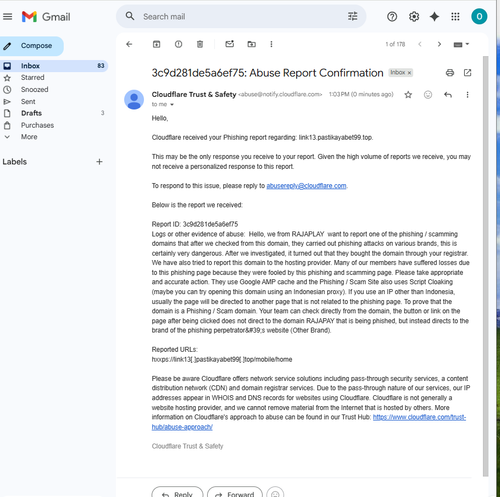The width and height of the screenshot is (500, 497).
Task: Open Sent folder
Action: tap(28, 101)
